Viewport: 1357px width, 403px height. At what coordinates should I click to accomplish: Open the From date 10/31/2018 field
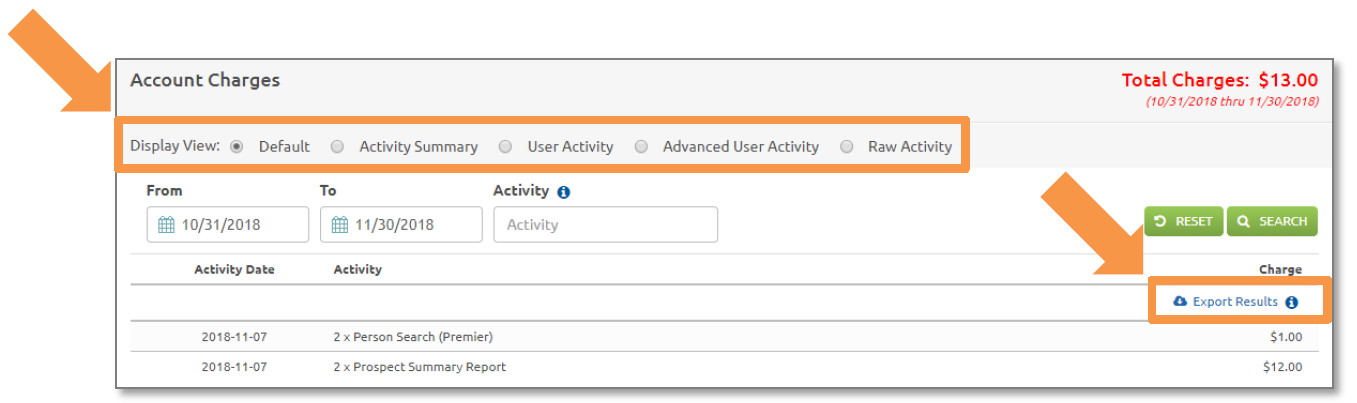[x=228, y=224]
